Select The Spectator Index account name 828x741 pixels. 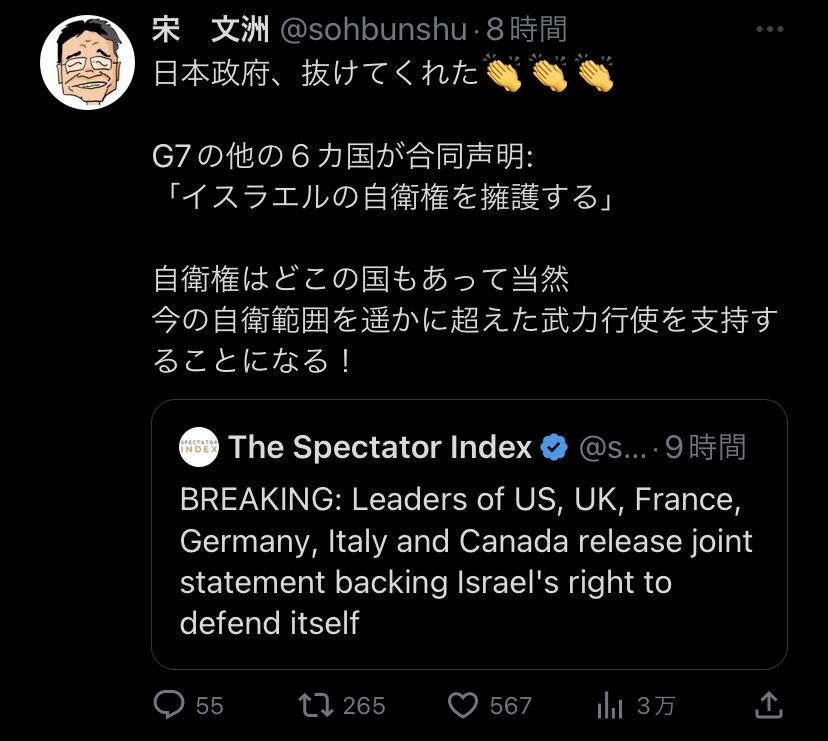(x=380, y=447)
